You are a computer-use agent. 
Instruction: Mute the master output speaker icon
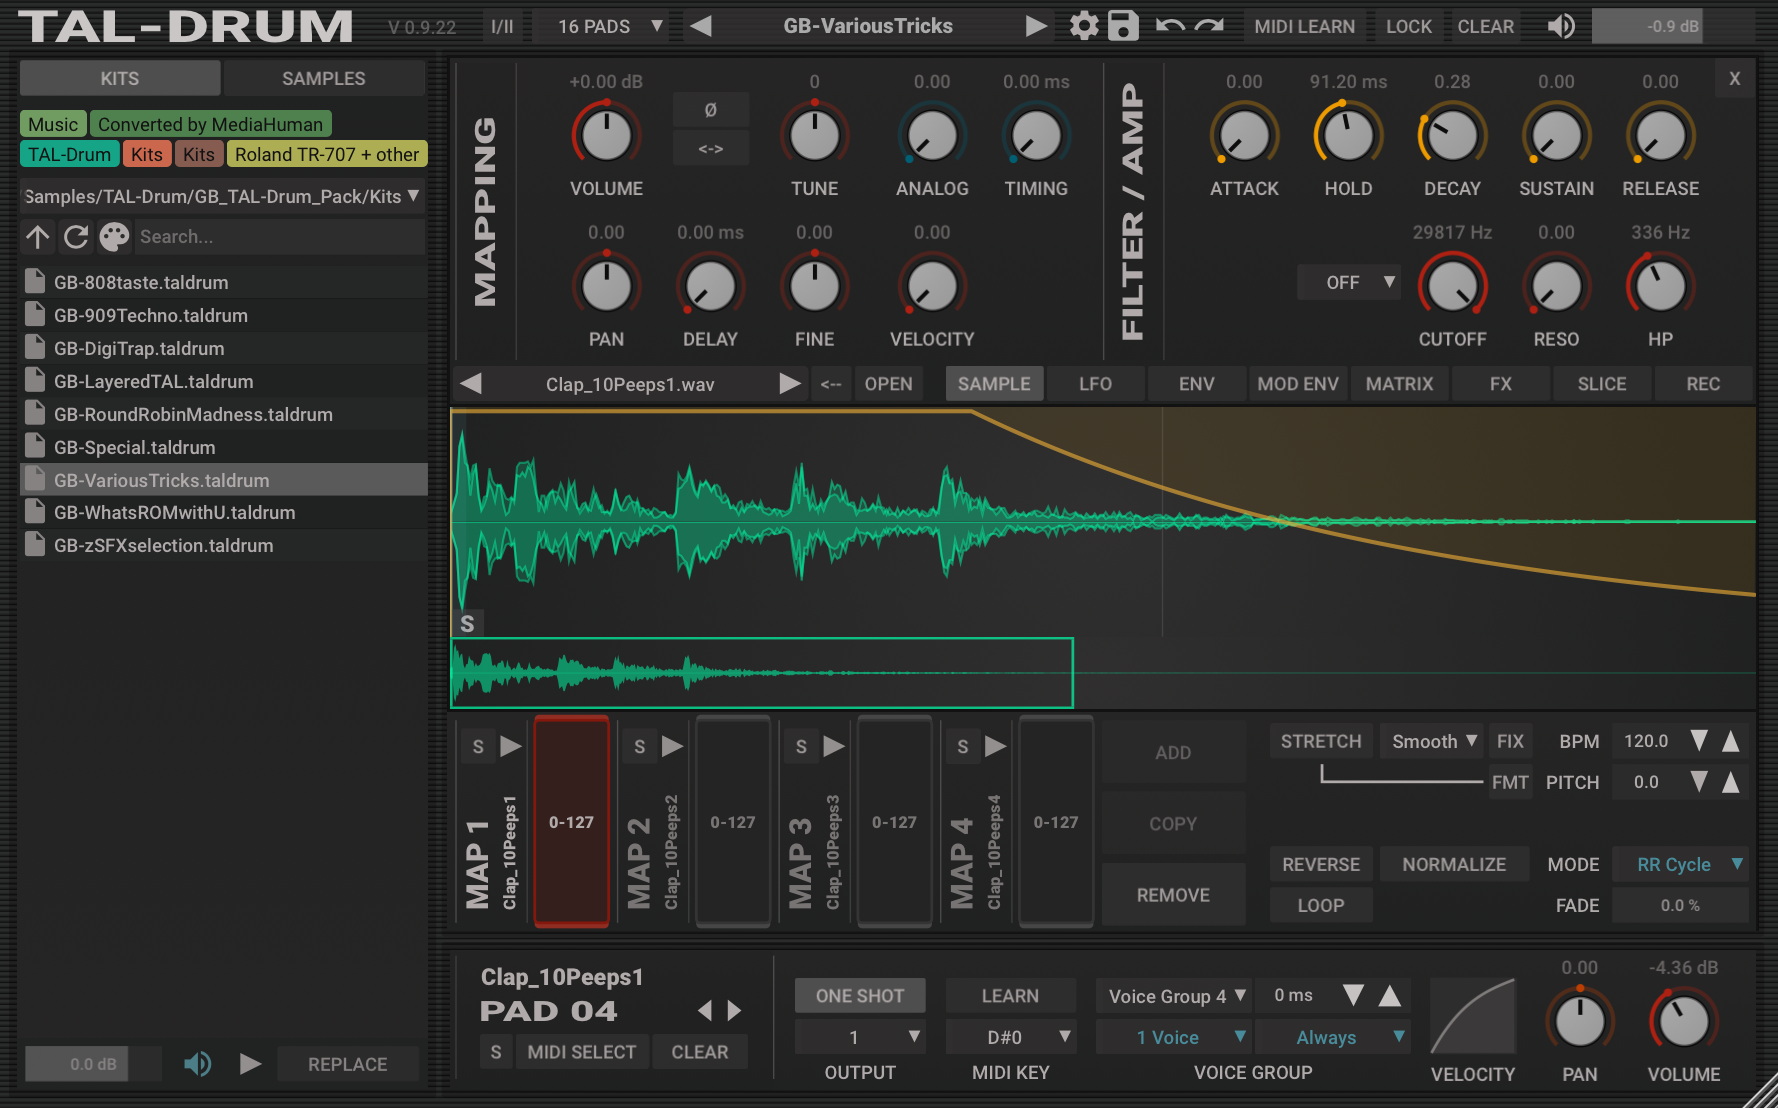coord(1561,26)
